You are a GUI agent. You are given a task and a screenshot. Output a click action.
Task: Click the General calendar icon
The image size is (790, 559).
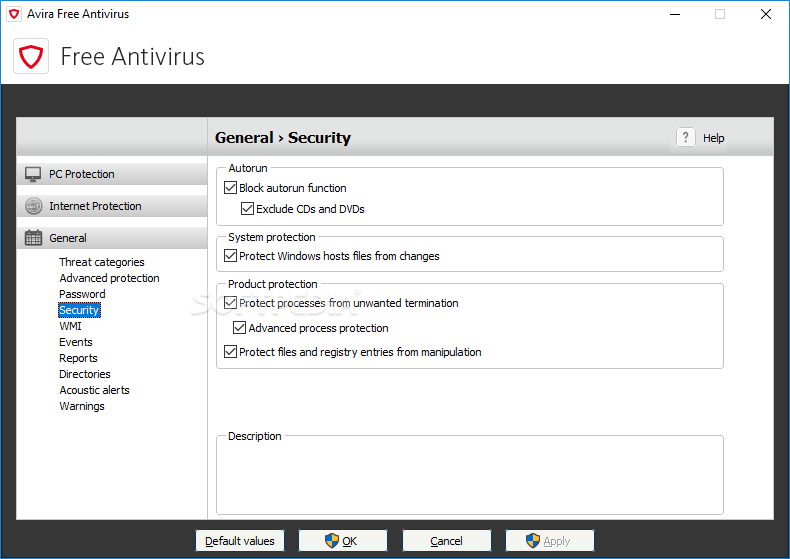[x=33, y=238]
